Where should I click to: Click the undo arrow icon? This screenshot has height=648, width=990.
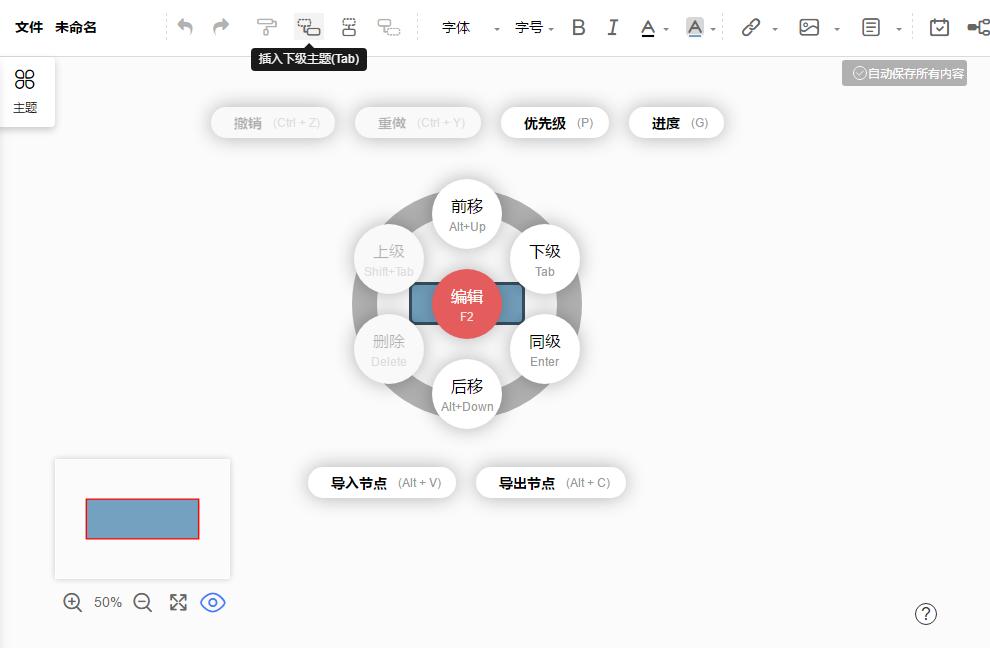click(186, 27)
